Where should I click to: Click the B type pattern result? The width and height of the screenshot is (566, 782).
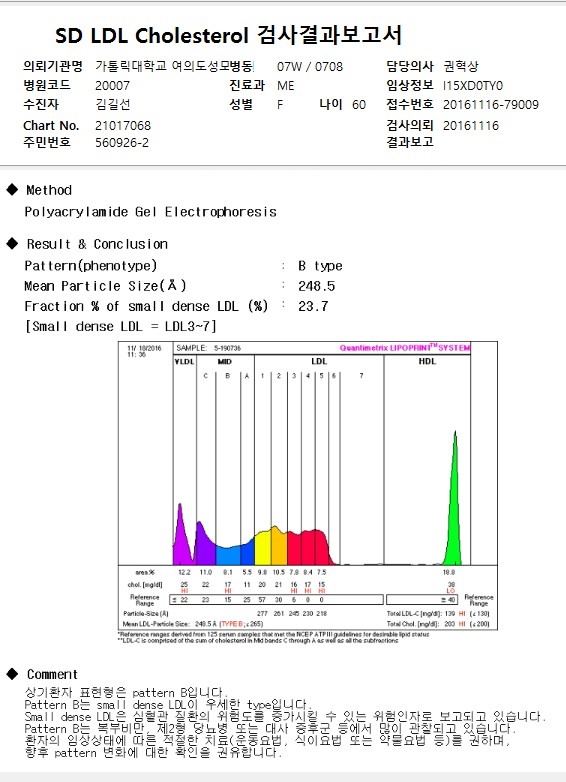pyautogui.click(x=320, y=266)
